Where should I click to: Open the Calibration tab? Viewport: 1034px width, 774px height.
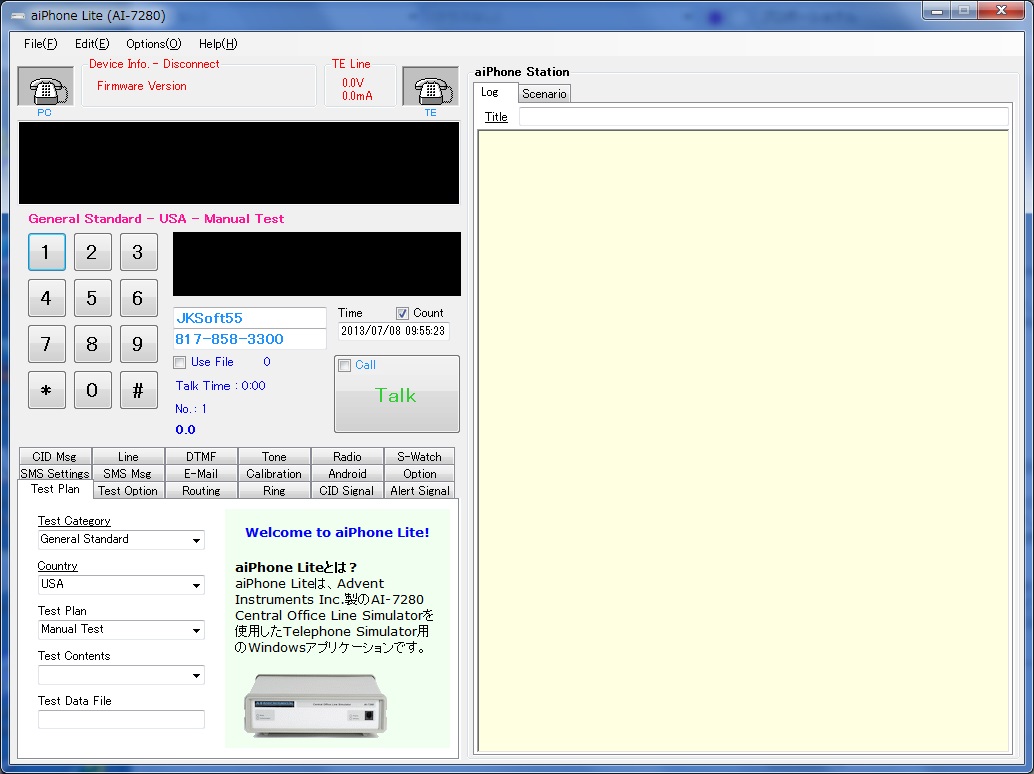(274, 473)
